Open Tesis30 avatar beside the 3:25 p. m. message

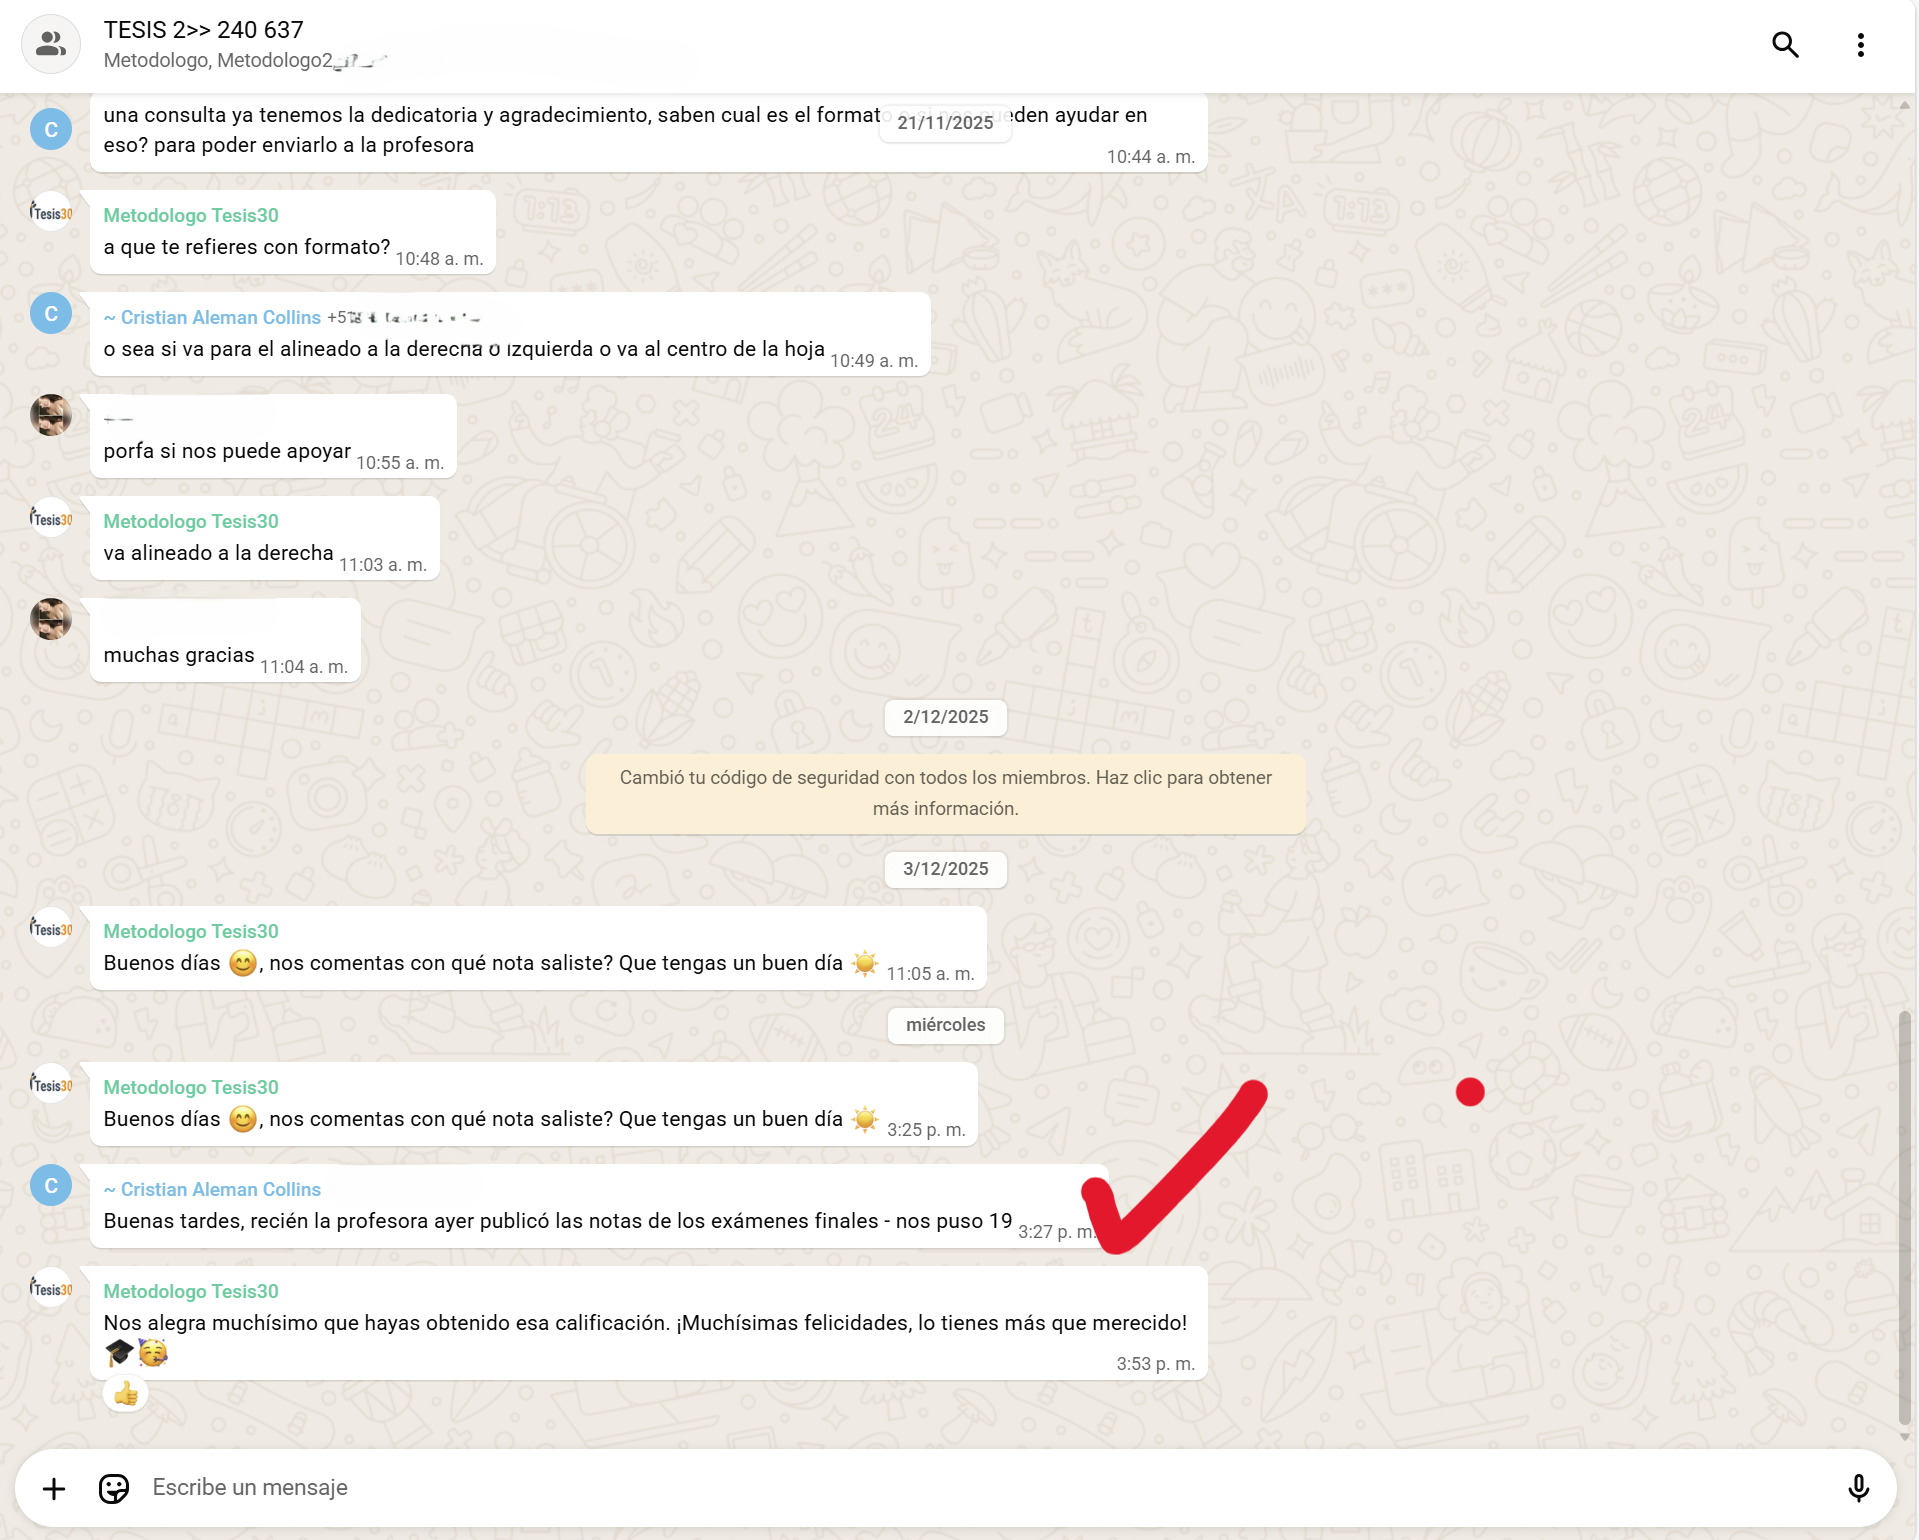51,1085
